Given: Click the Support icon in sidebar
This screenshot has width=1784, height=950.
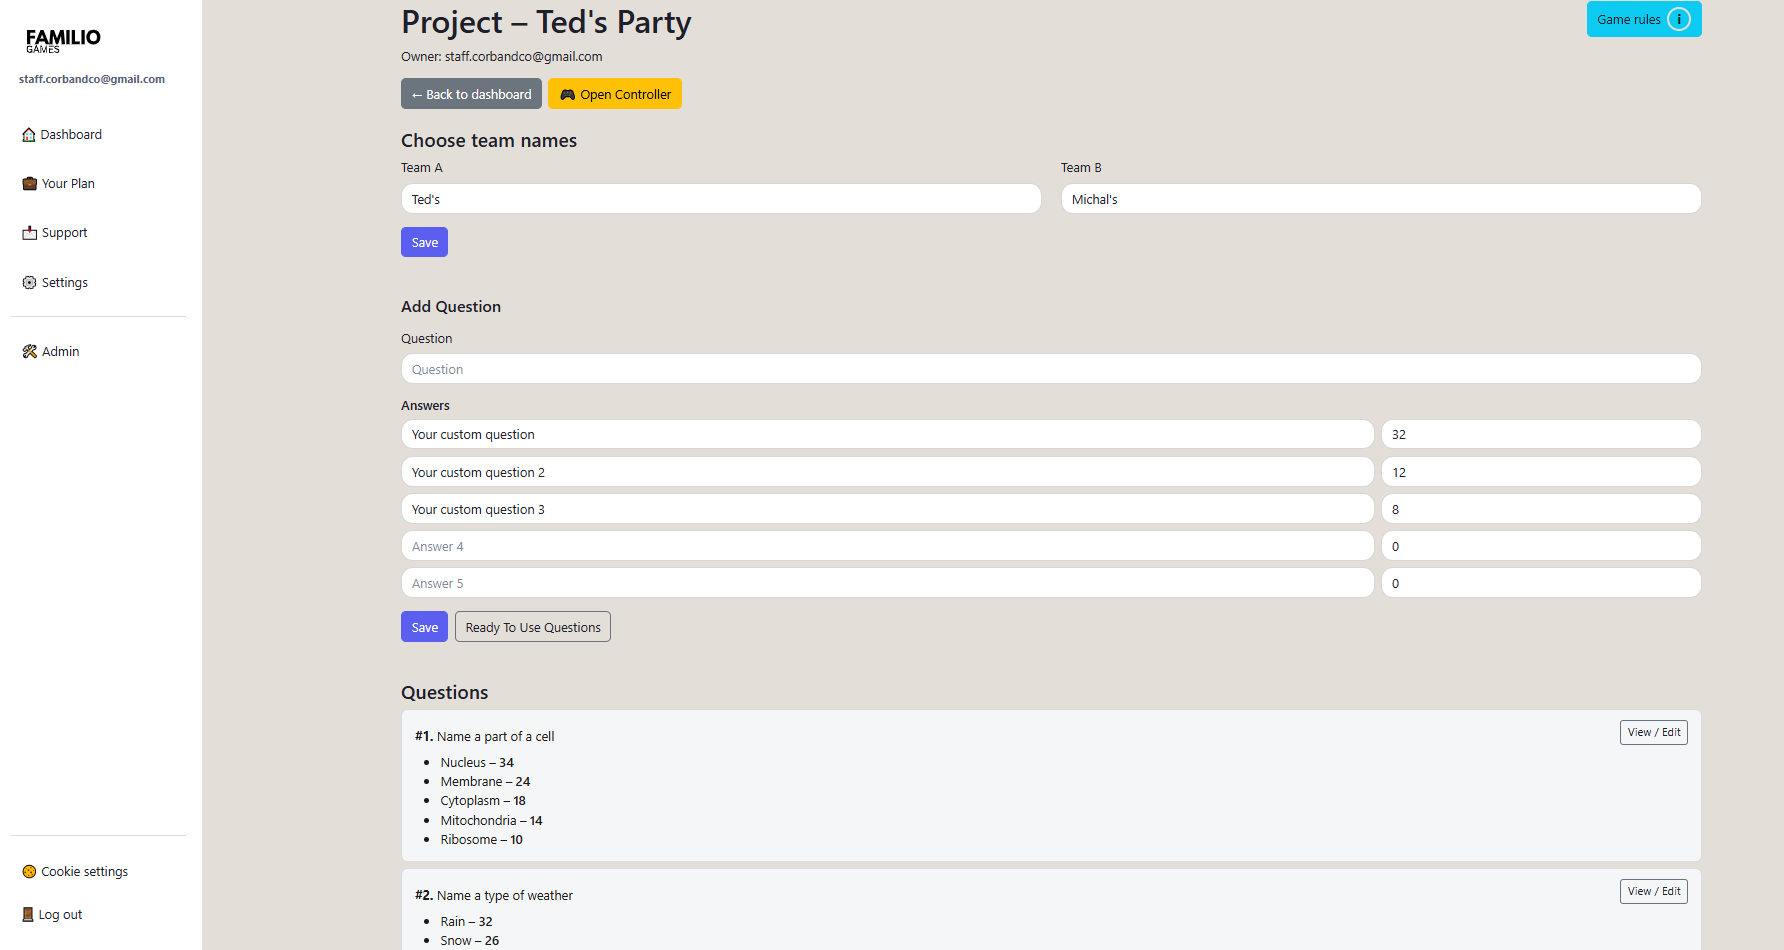Looking at the screenshot, I should (30, 233).
